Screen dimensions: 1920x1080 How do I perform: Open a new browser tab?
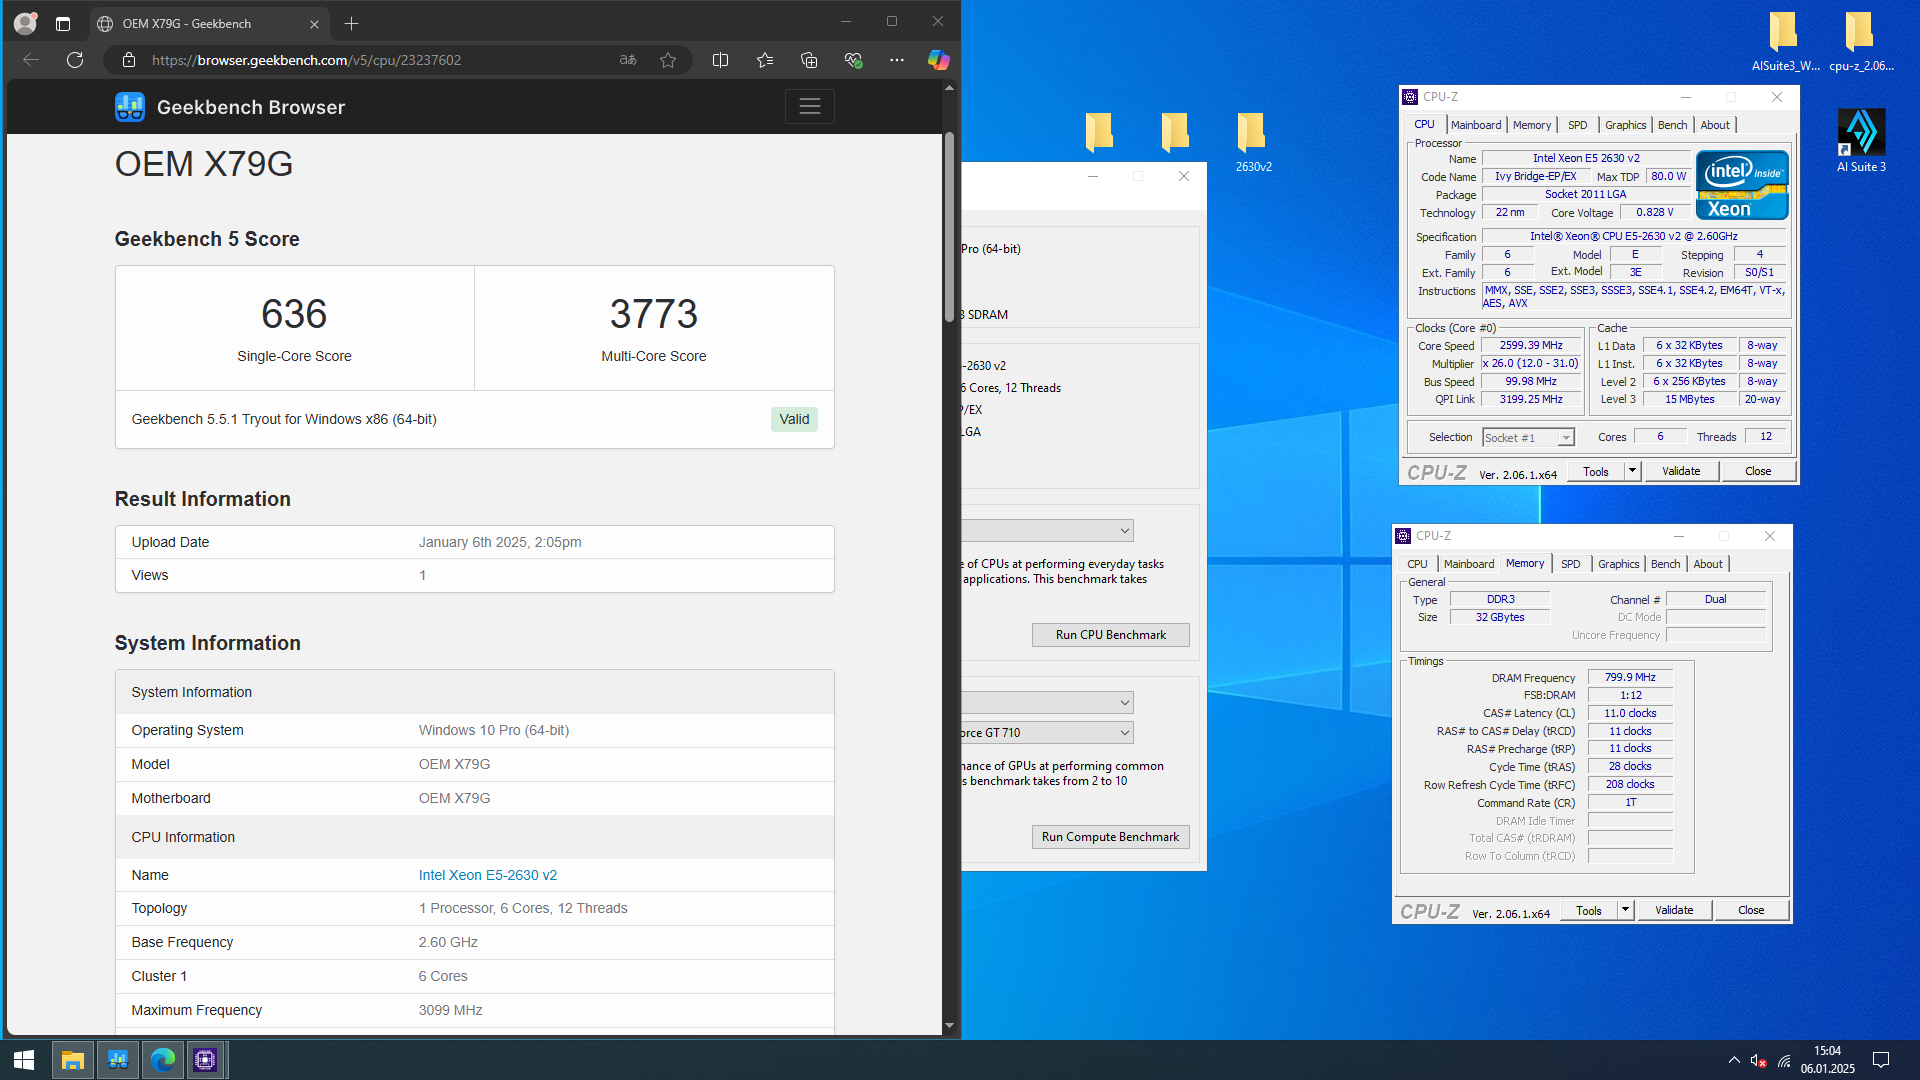pos(351,24)
